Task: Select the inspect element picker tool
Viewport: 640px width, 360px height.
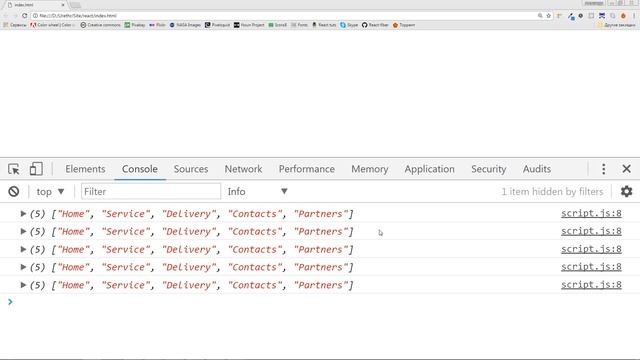Action: click(x=13, y=169)
